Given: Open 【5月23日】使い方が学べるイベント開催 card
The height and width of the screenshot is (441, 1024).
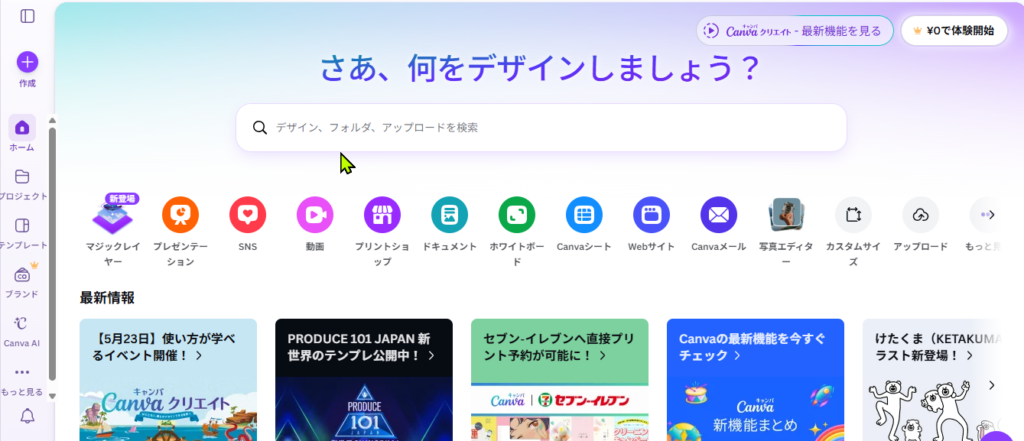Looking at the screenshot, I should point(168,380).
